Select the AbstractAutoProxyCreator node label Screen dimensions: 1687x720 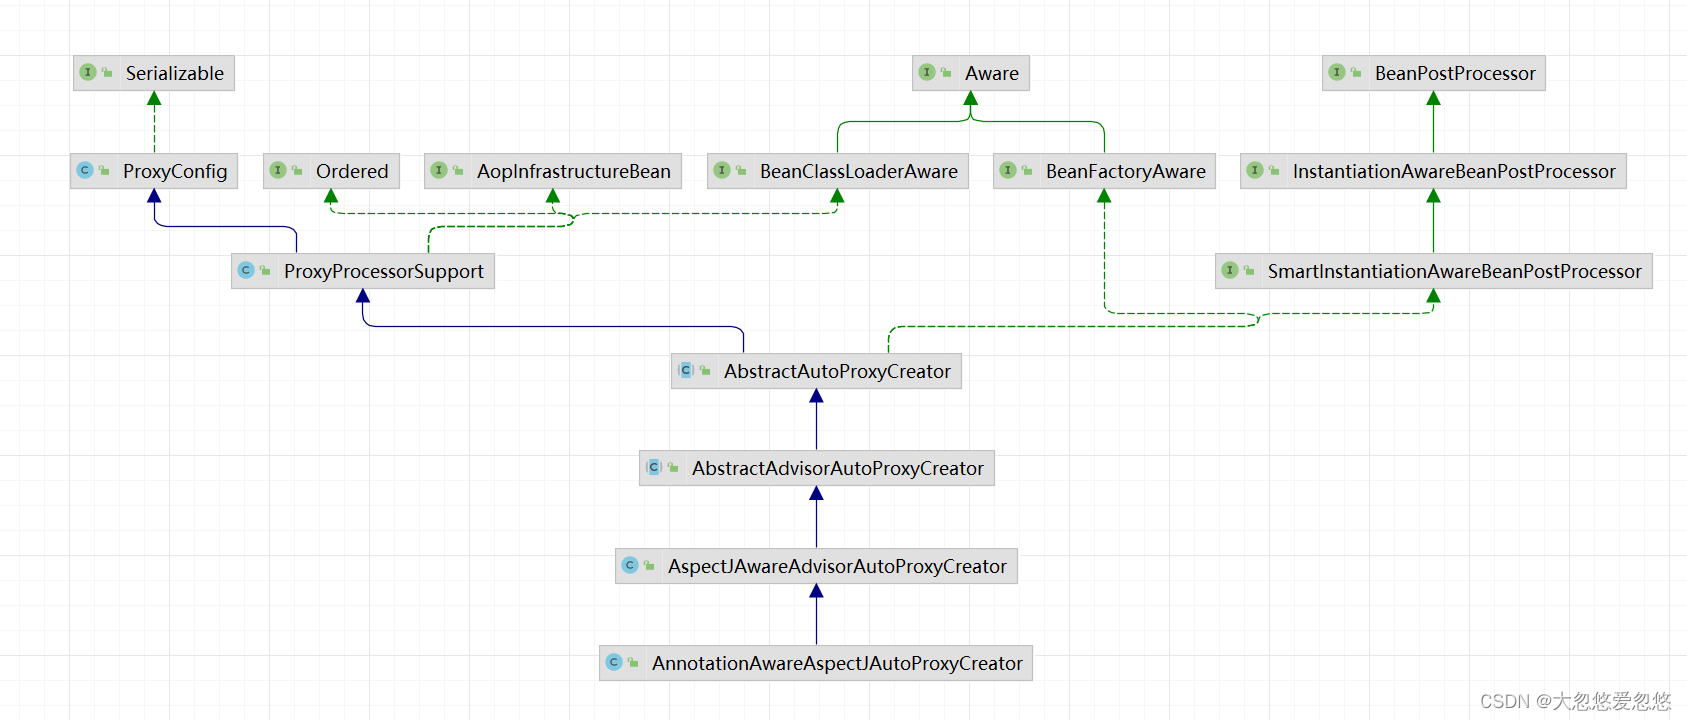click(x=838, y=371)
